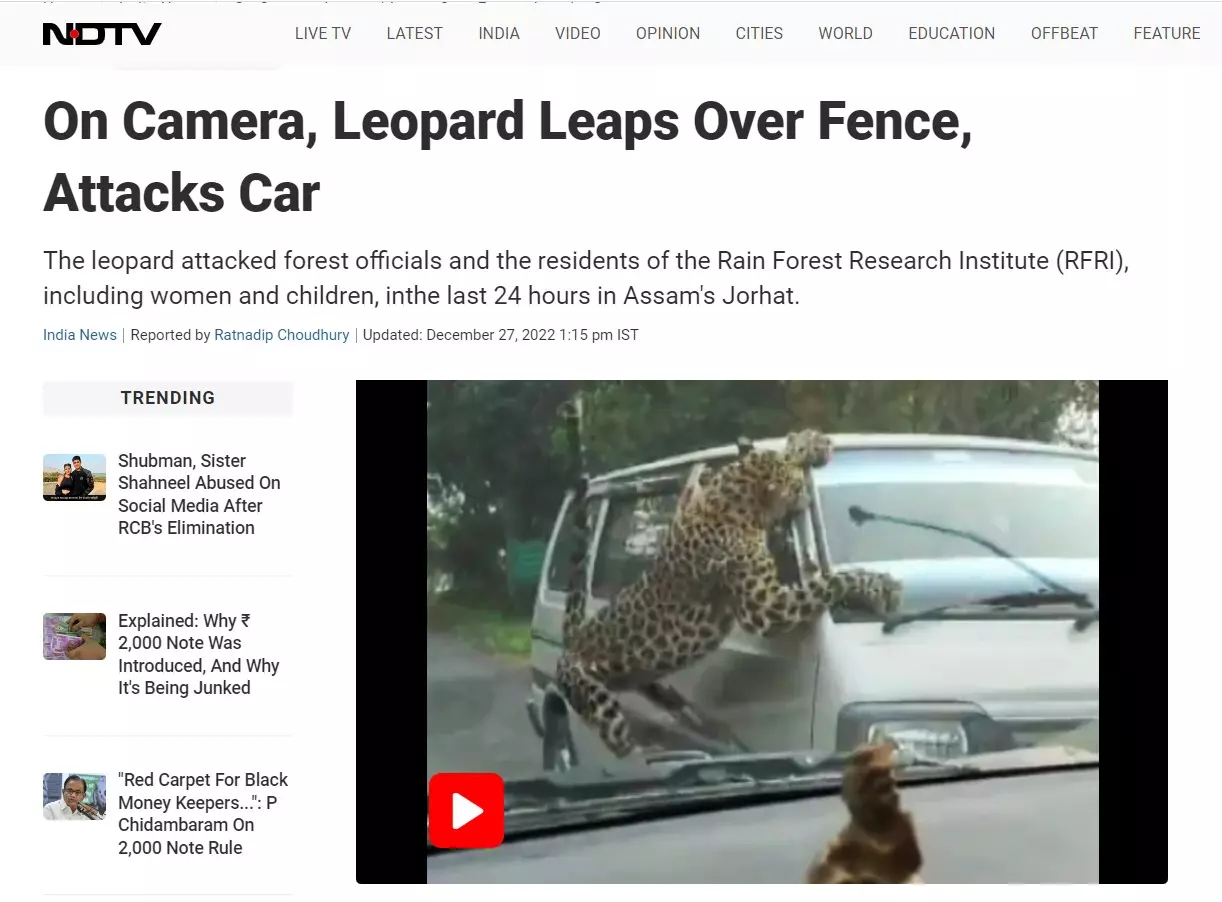Go to the LATEST news menu
This screenshot has height=902, width=1222.
[414, 33]
